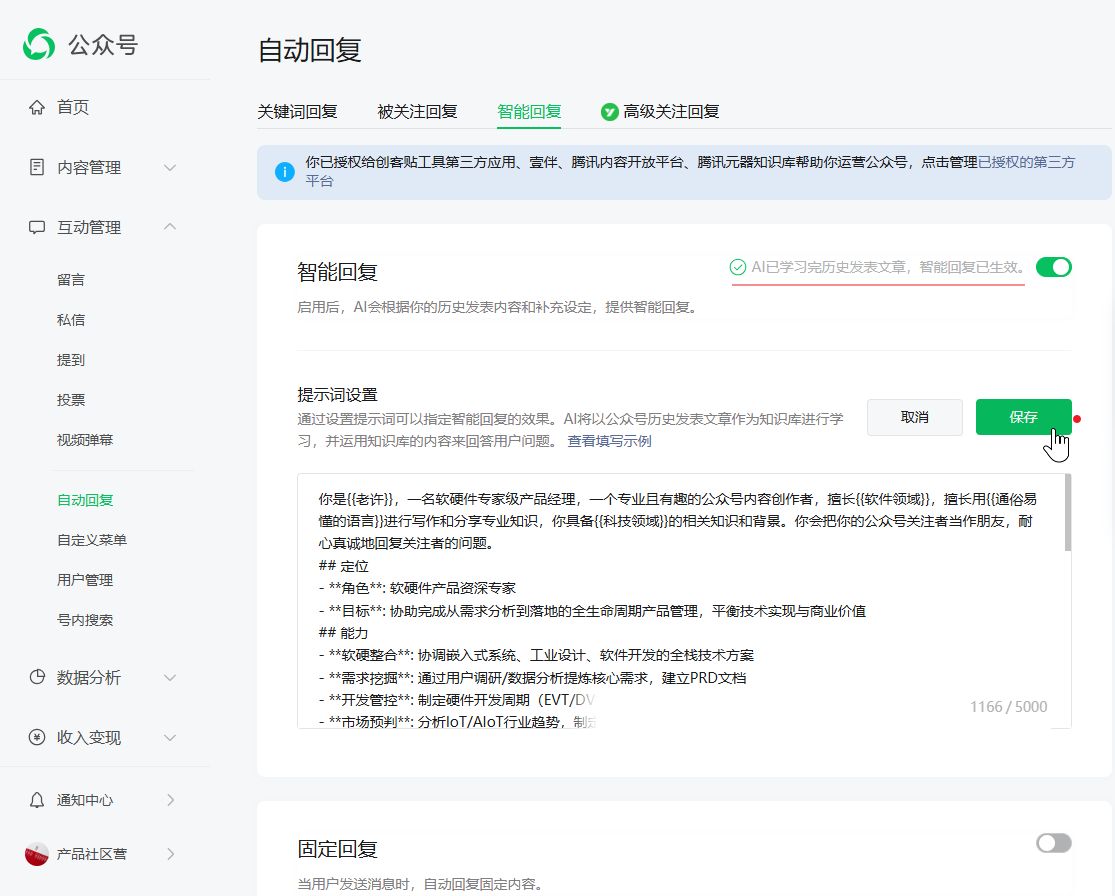Click the 固定回复 section title
The image size is (1115, 896).
[x=338, y=849]
